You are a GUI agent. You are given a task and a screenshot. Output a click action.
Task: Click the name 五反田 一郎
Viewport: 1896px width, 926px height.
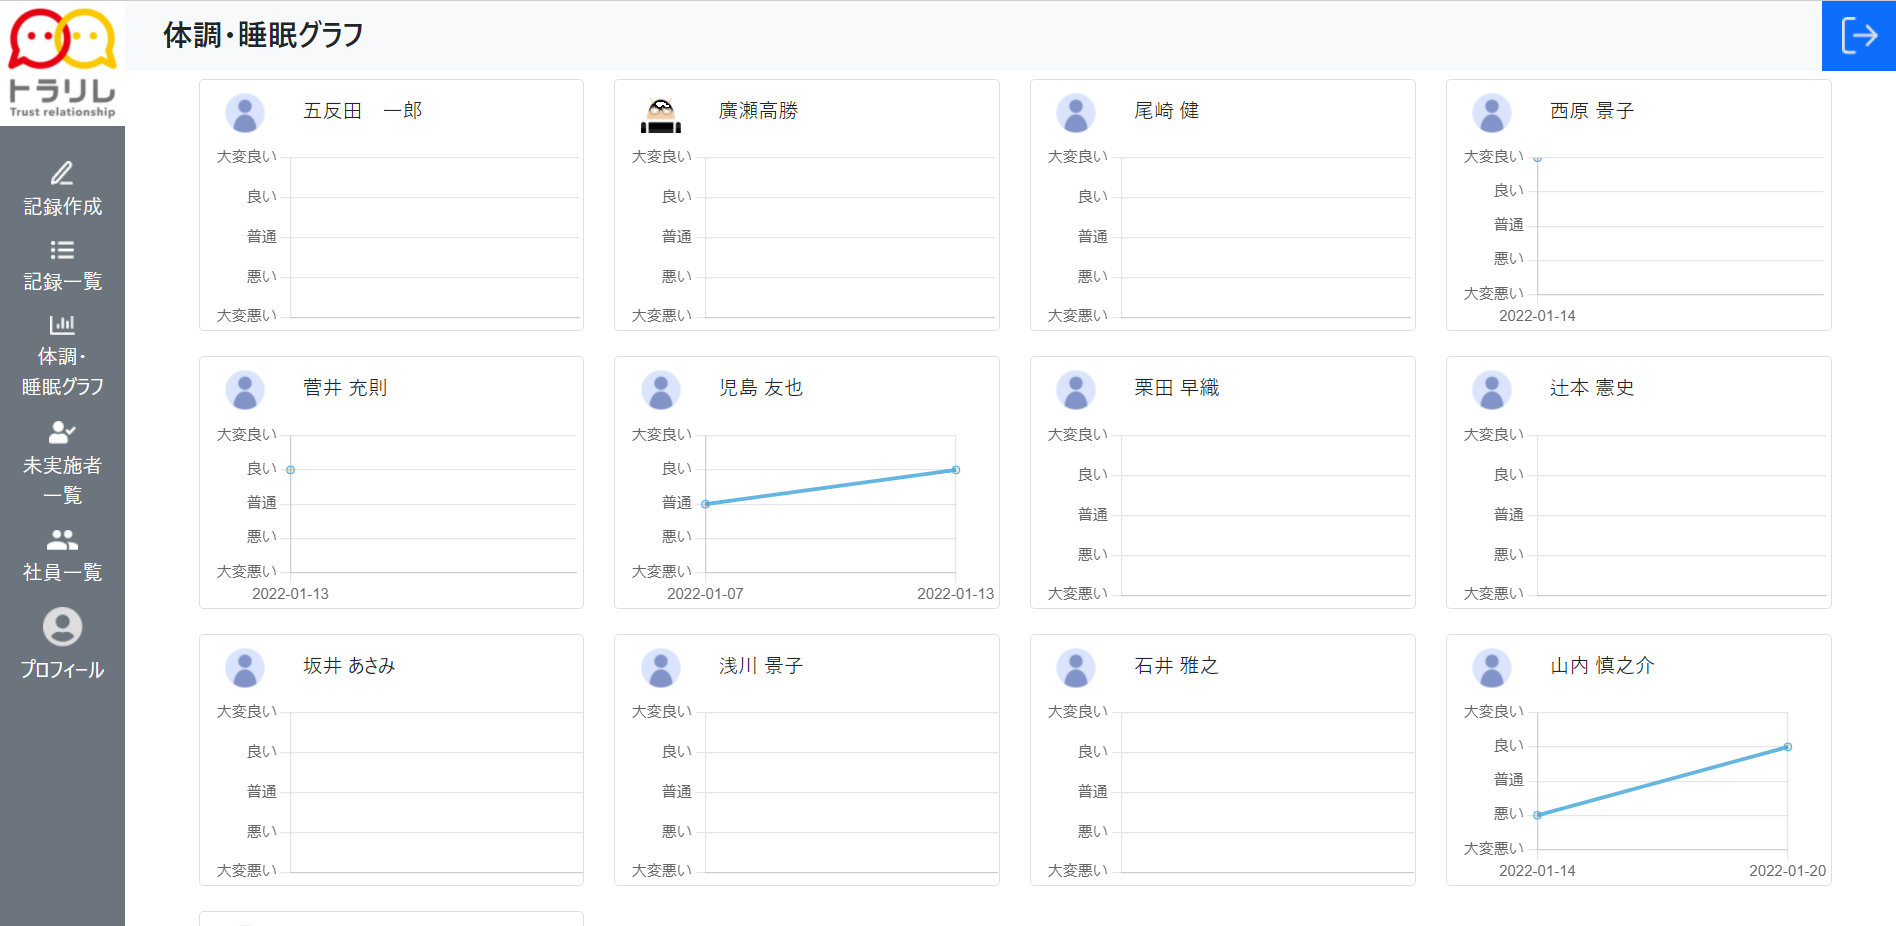[363, 110]
